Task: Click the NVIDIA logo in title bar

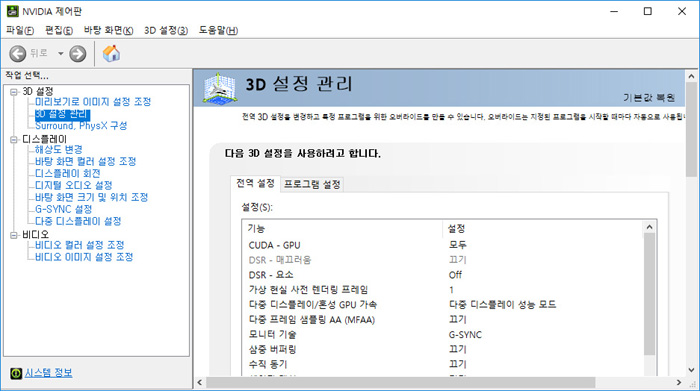Action: (12, 11)
